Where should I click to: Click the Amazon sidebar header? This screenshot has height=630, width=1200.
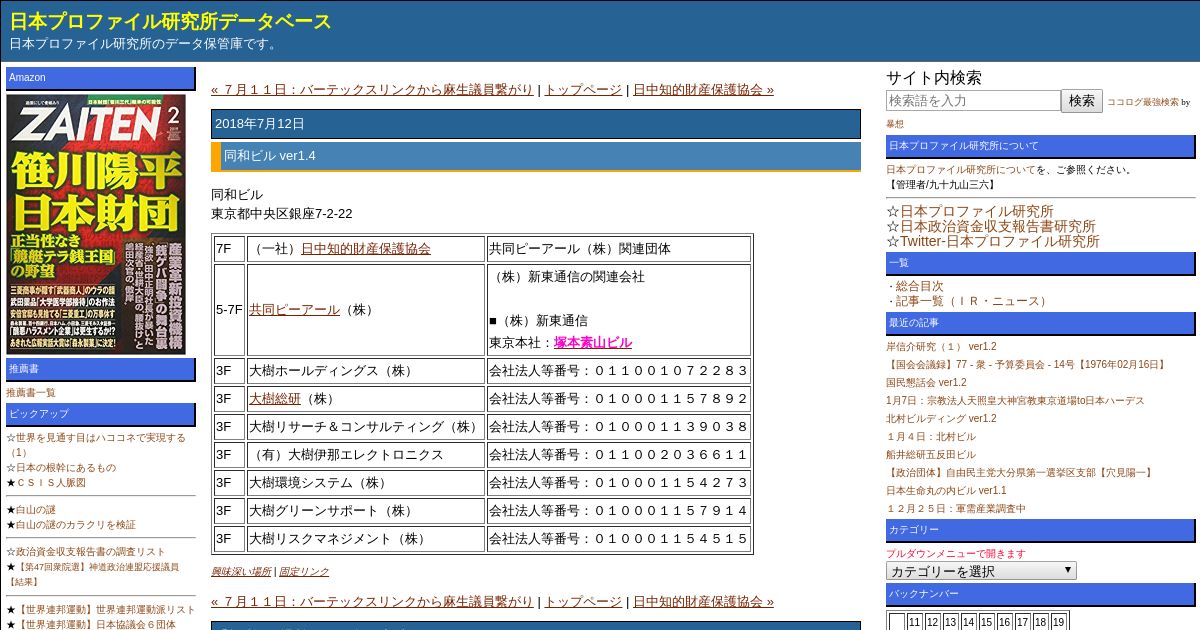(101, 78)
